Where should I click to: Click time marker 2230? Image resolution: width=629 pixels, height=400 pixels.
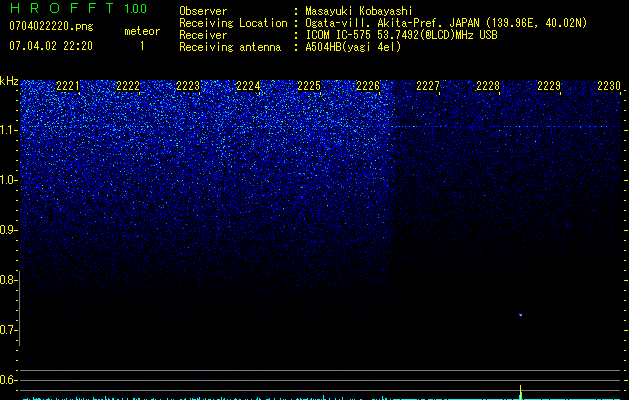[x=609, y=86]
